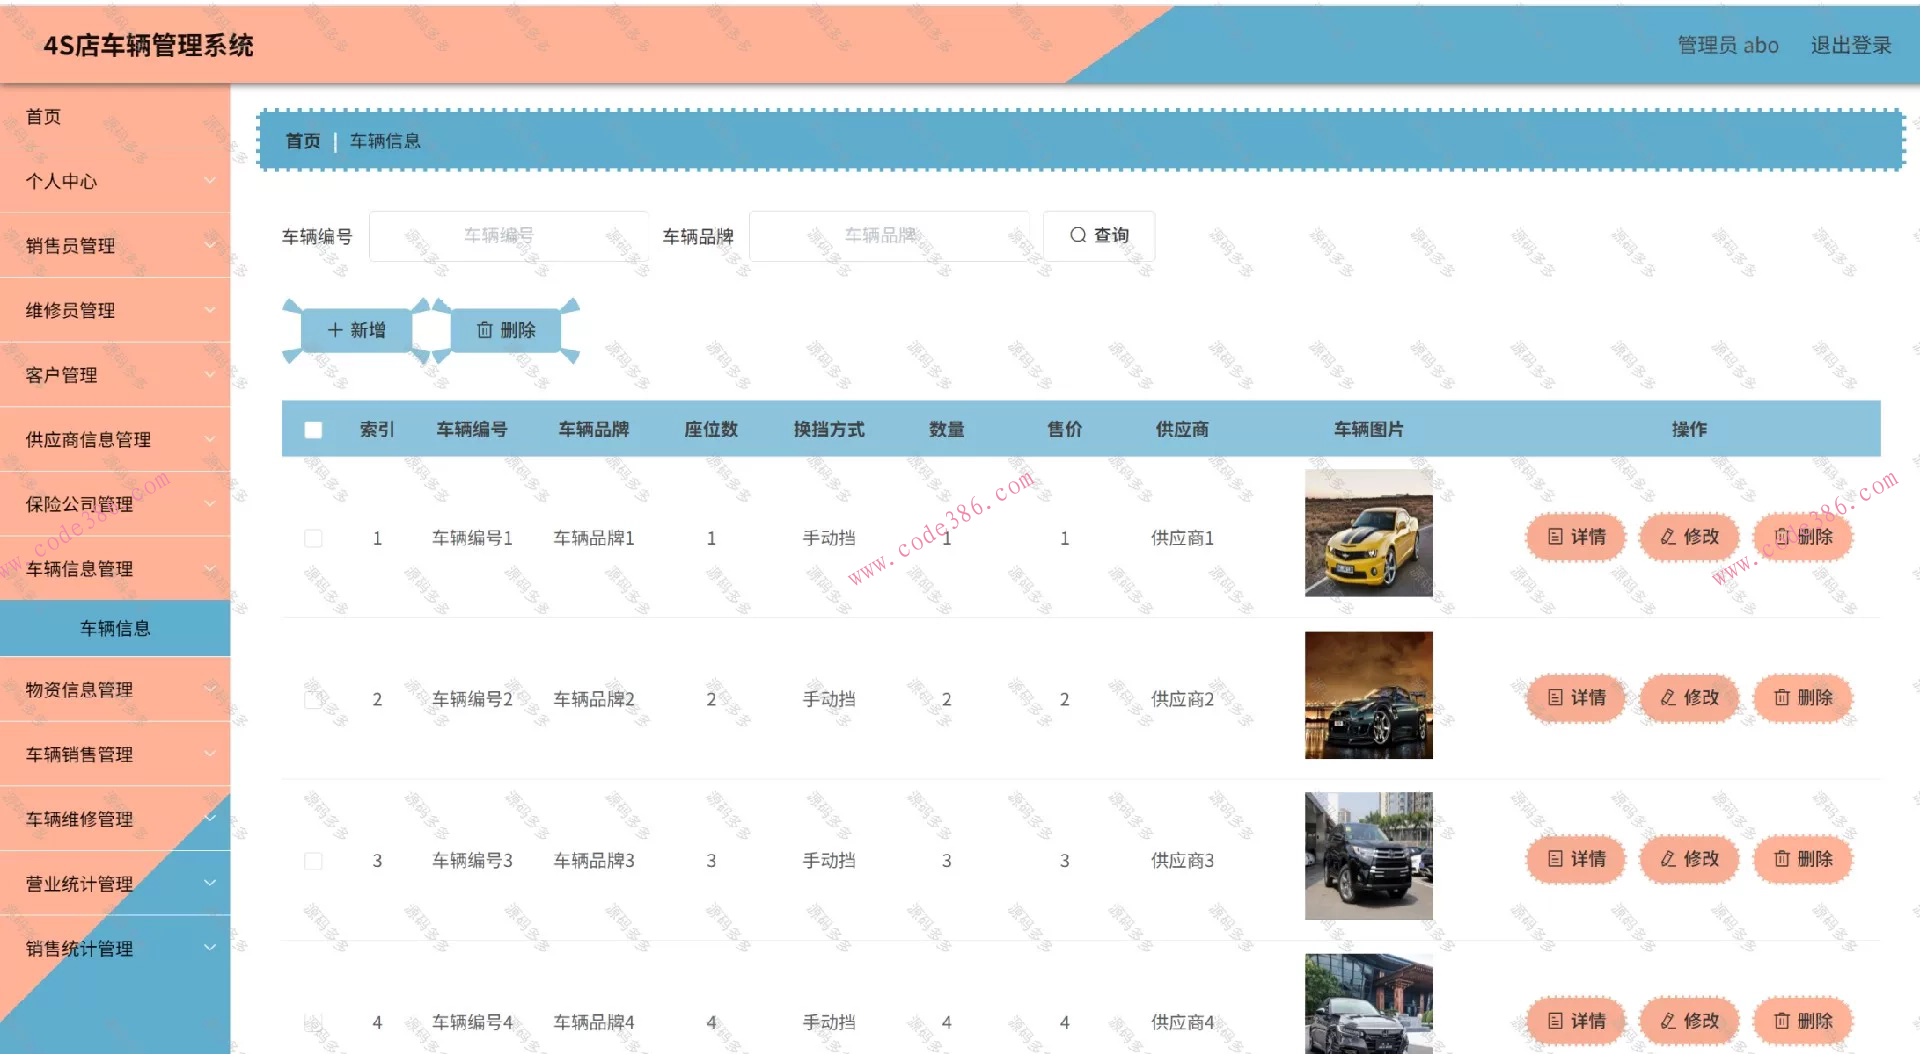Viewport: 1920px width, 1054px height.
Task: Expand the 车辆维修管理 sidebar menu
Action: (115, 819)
